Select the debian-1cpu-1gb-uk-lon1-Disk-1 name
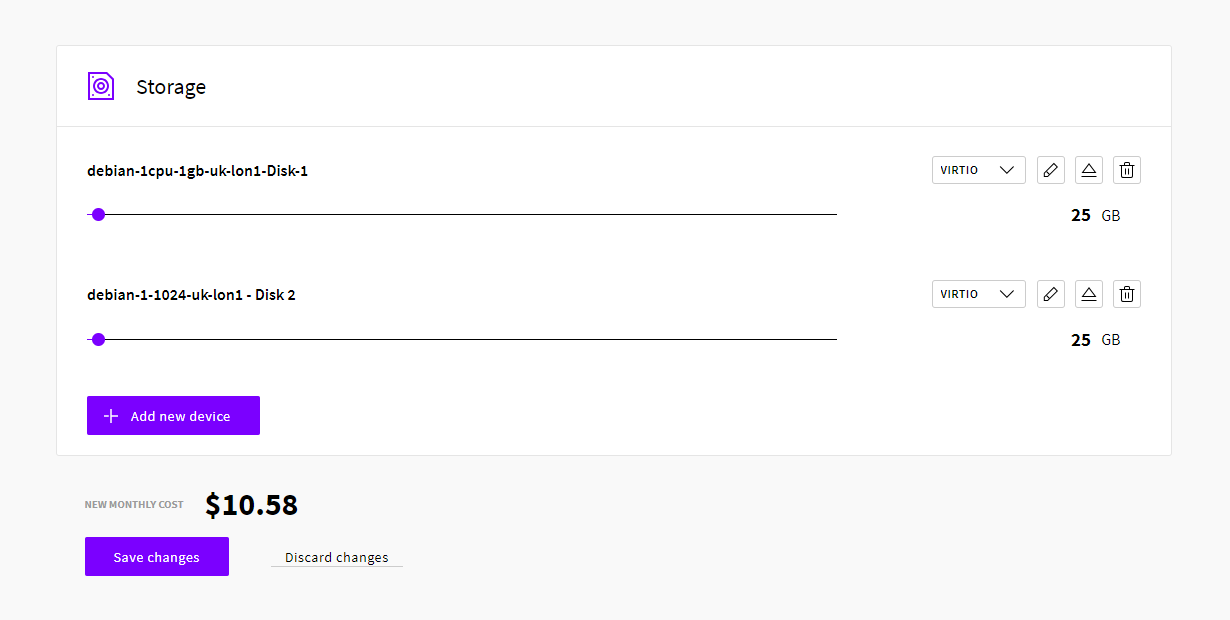Viewport: 1230px width, 620px height. 197,171
